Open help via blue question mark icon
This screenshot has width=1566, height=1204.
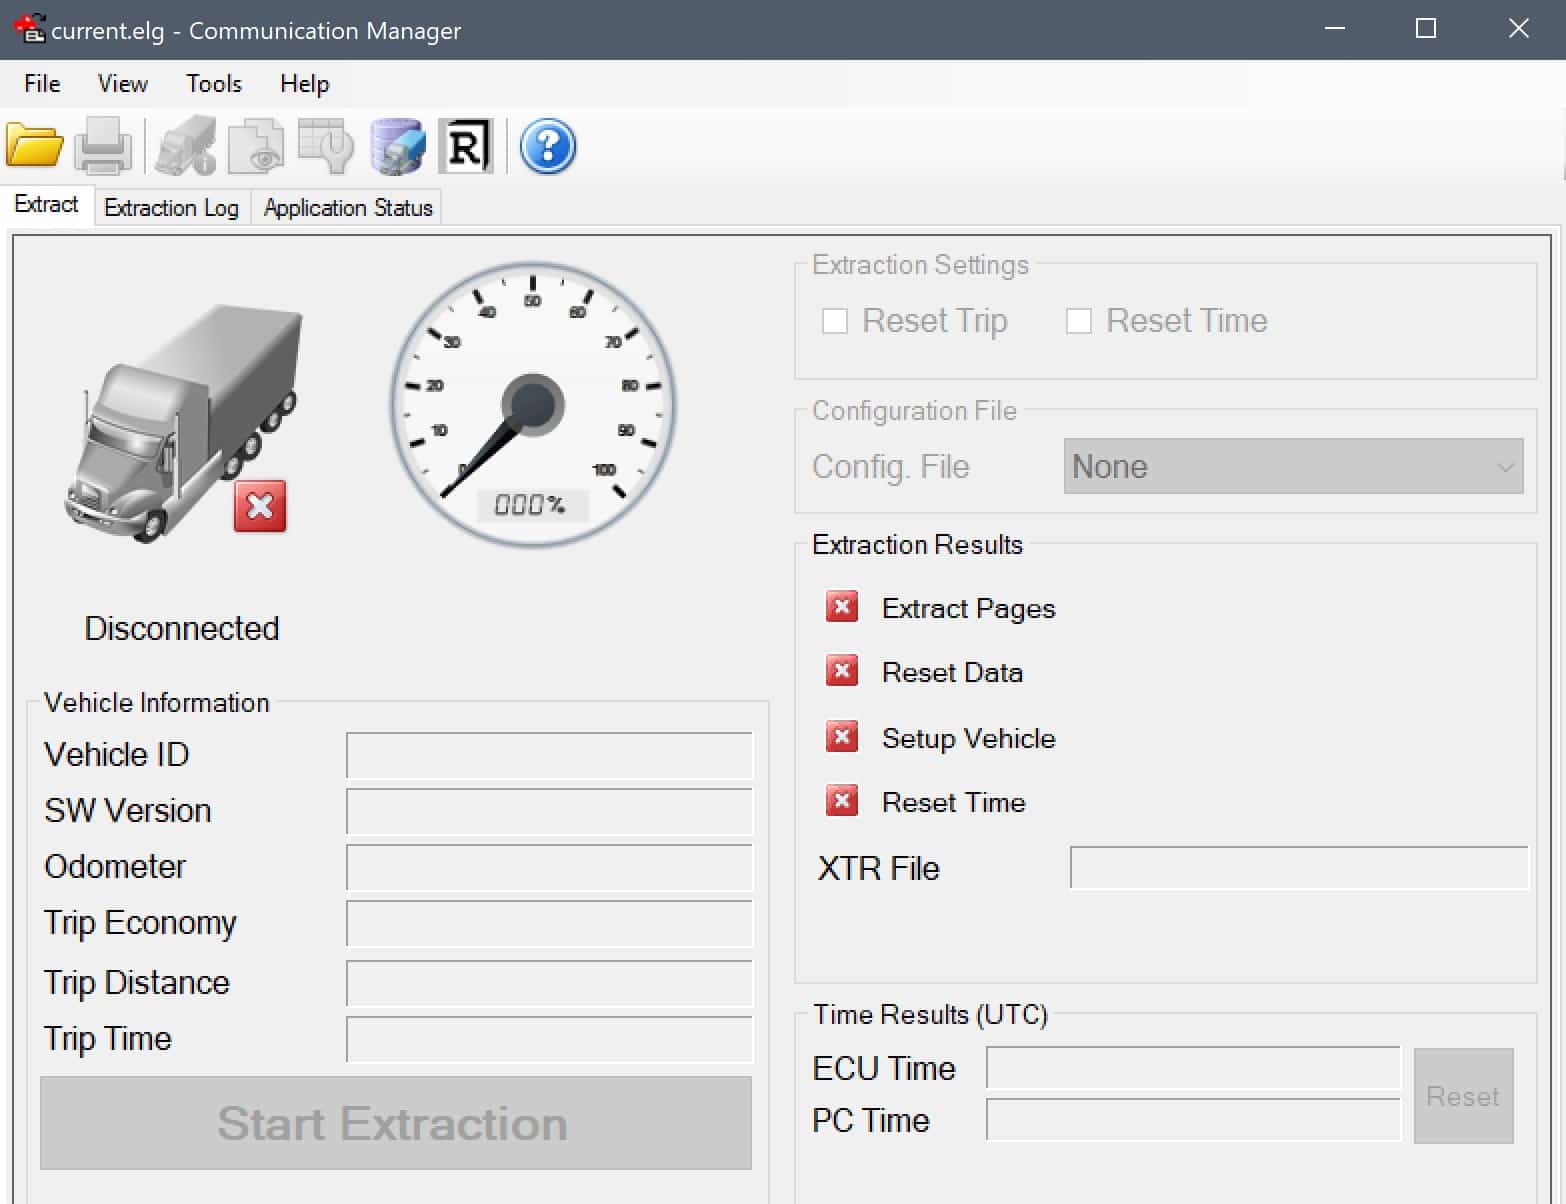point(547,146)
